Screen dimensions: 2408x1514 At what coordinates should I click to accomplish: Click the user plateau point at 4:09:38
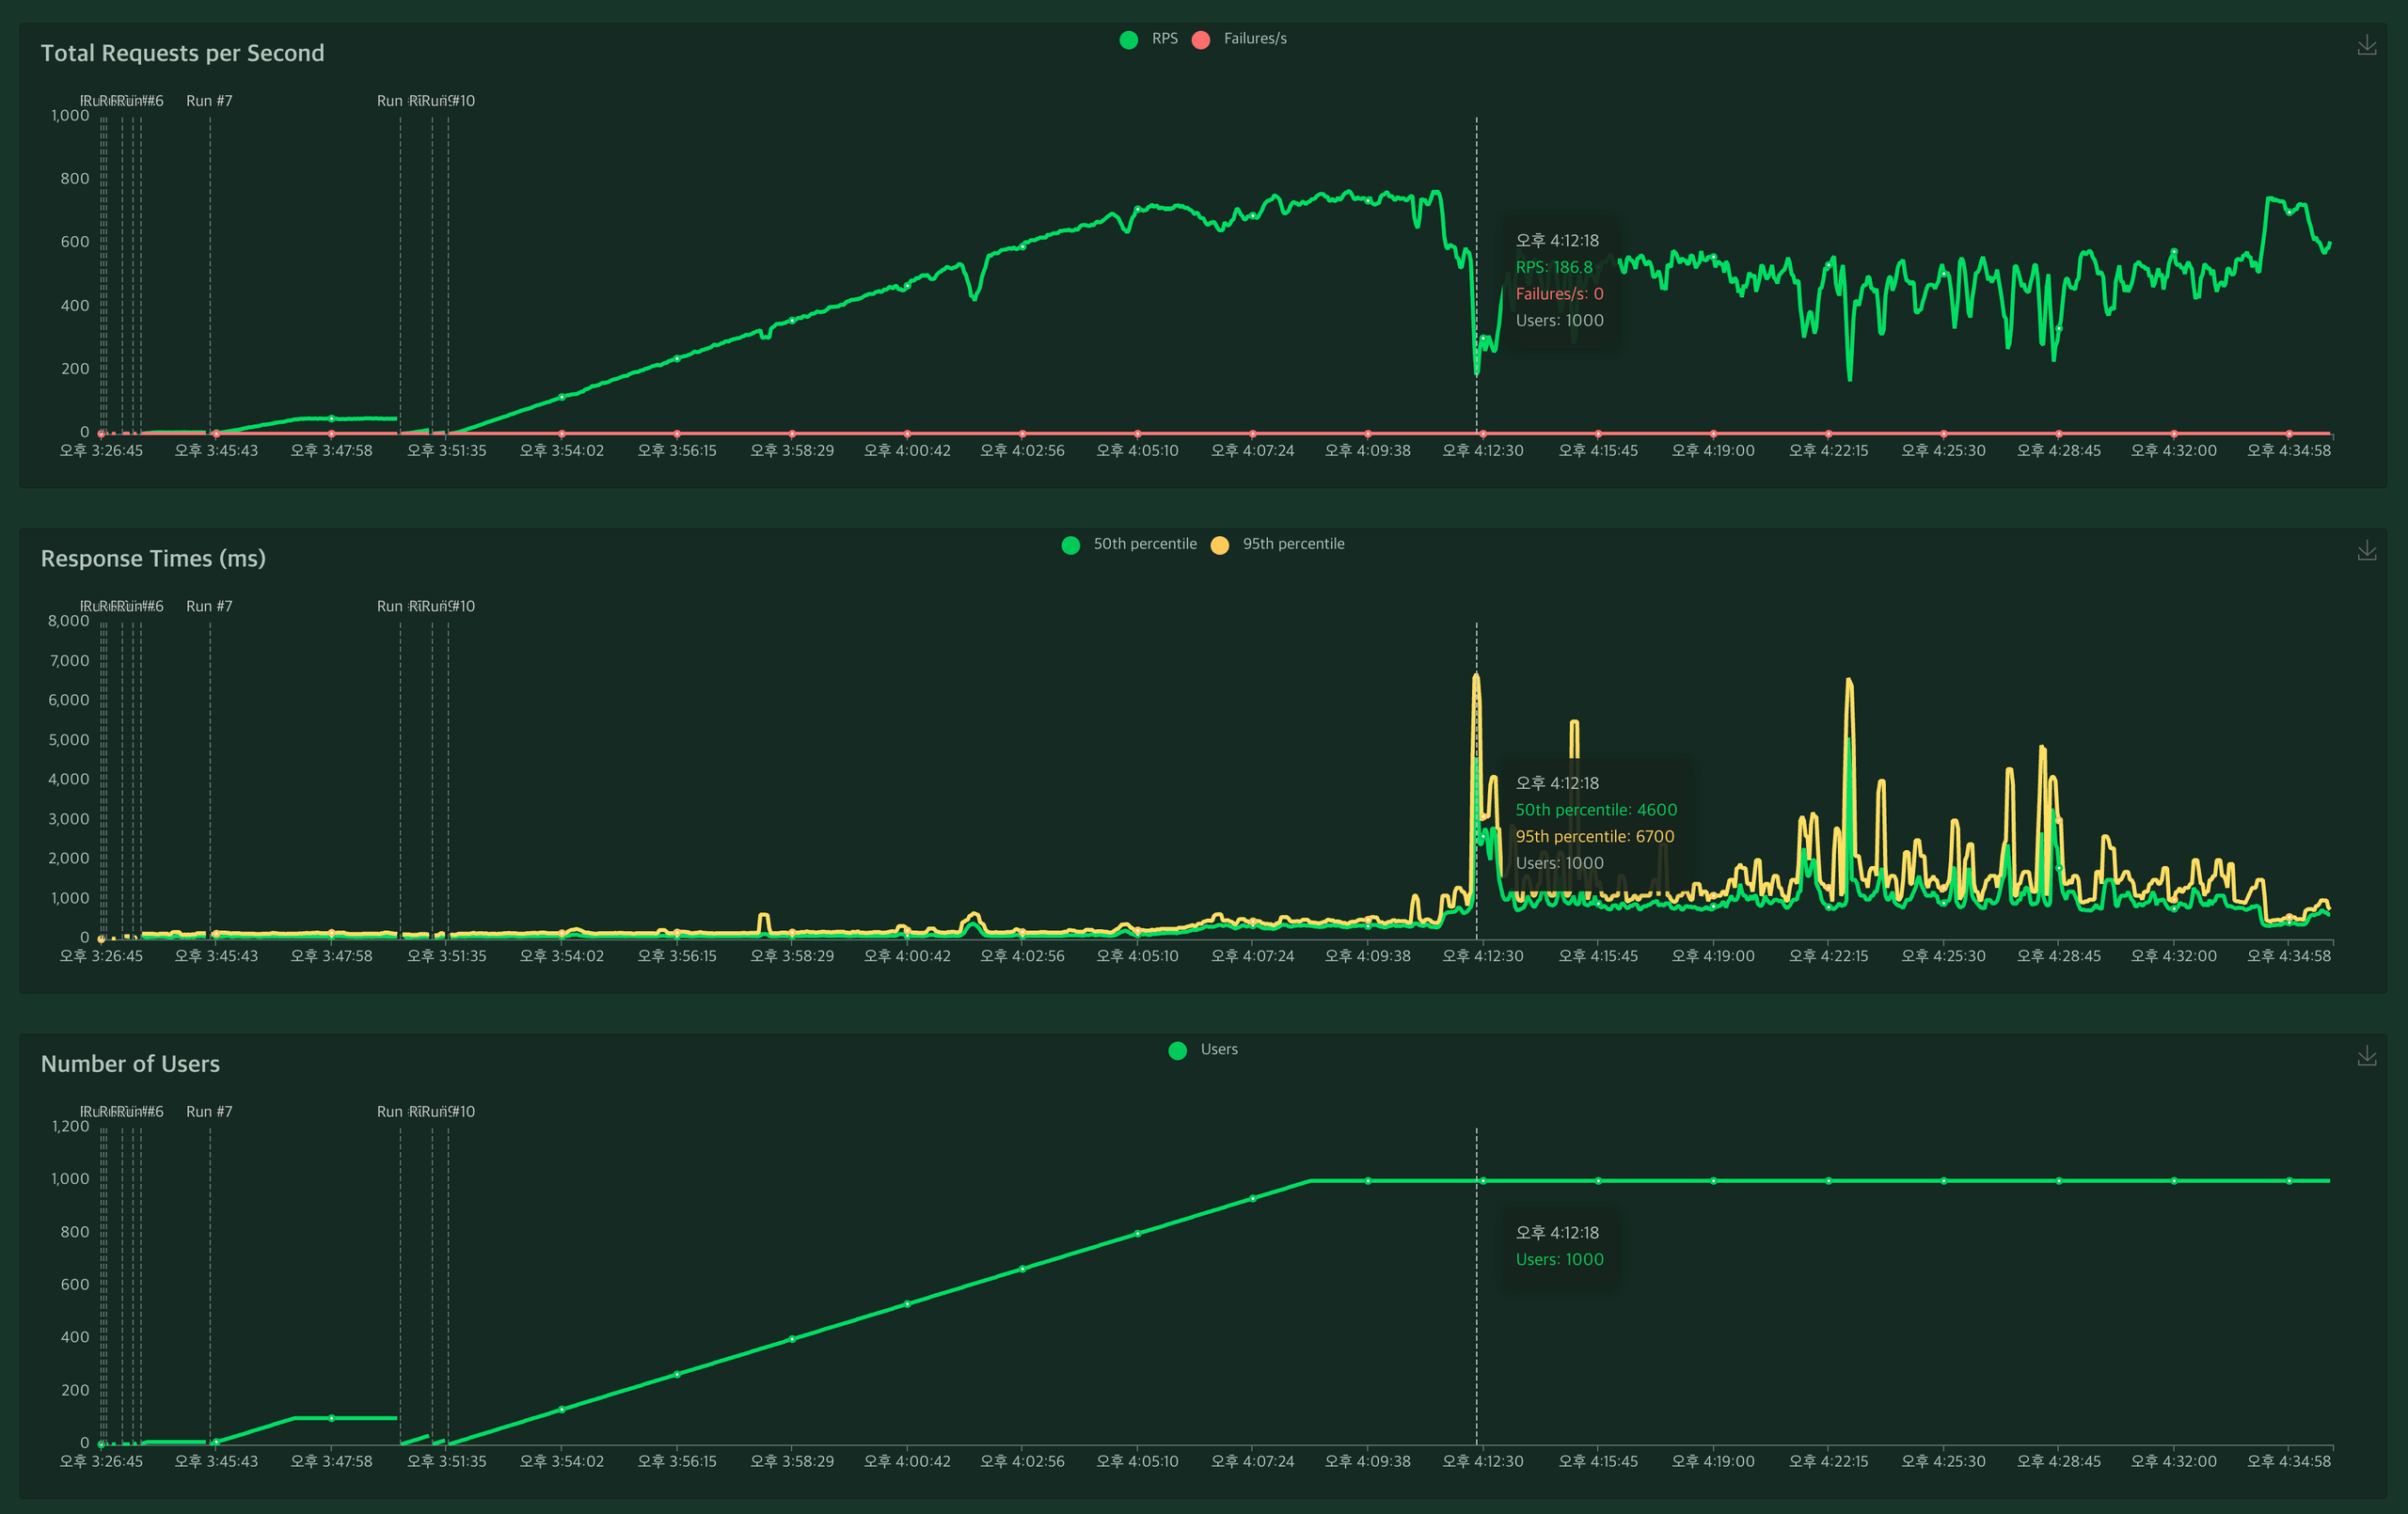1368,1181
